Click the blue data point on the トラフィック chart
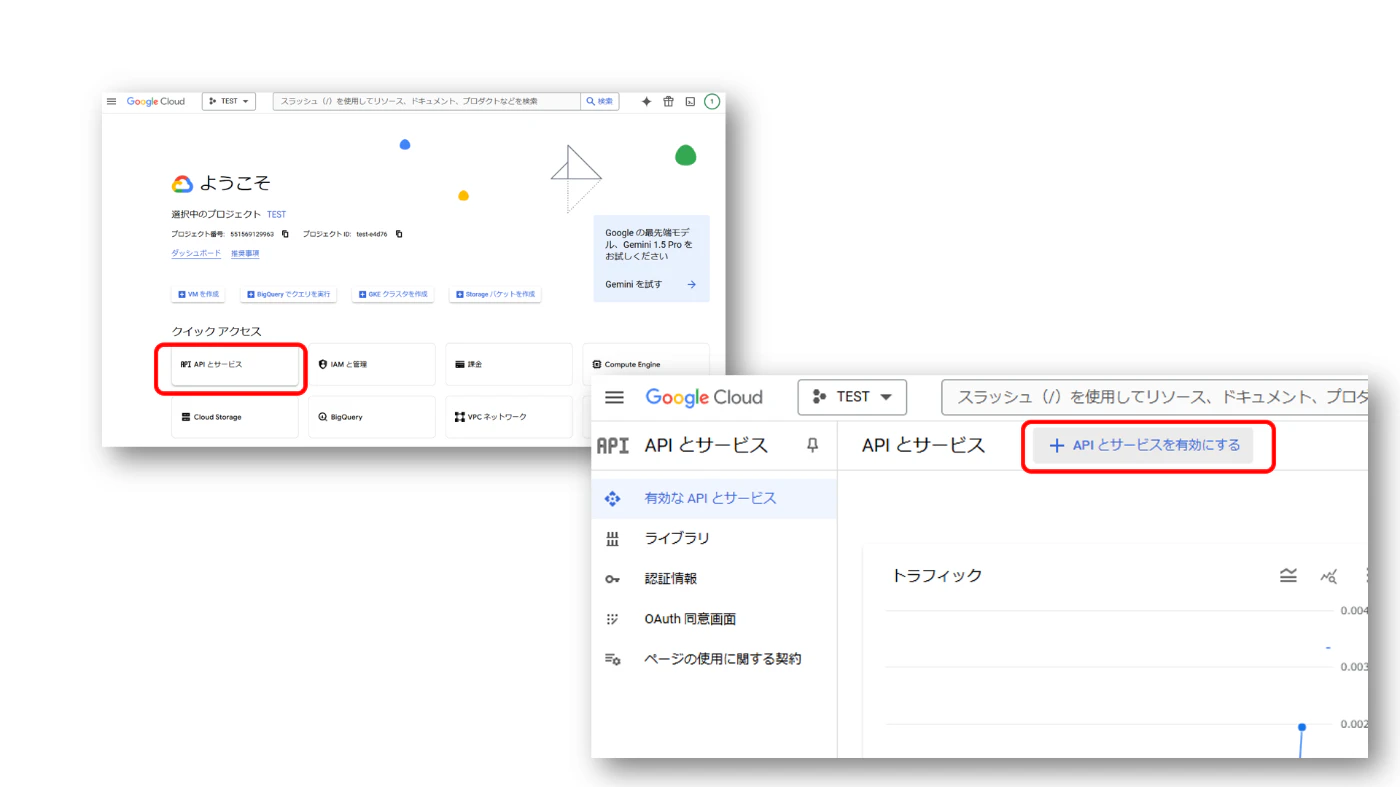 [x=1302, y=727]
